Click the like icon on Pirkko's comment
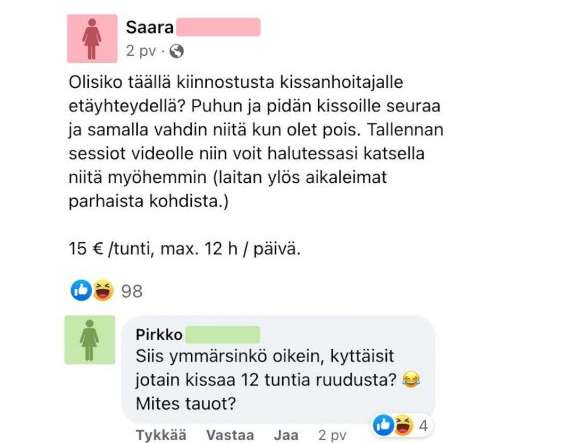This screenshot has height=443, width=581. tap(383, 425)
